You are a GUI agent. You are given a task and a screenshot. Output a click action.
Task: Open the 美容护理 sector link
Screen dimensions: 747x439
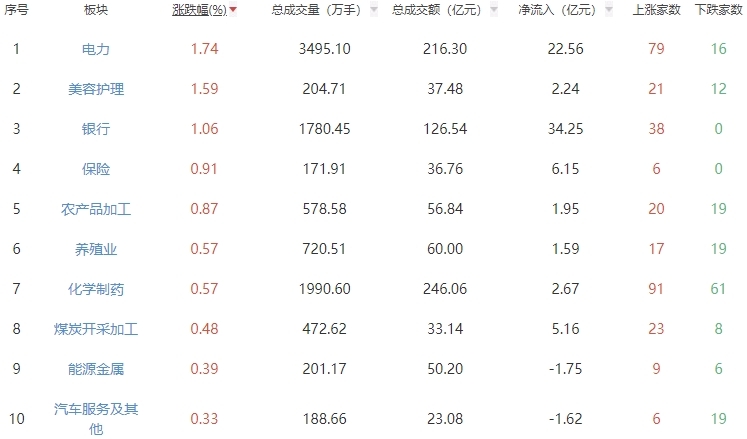click(96, 89)
